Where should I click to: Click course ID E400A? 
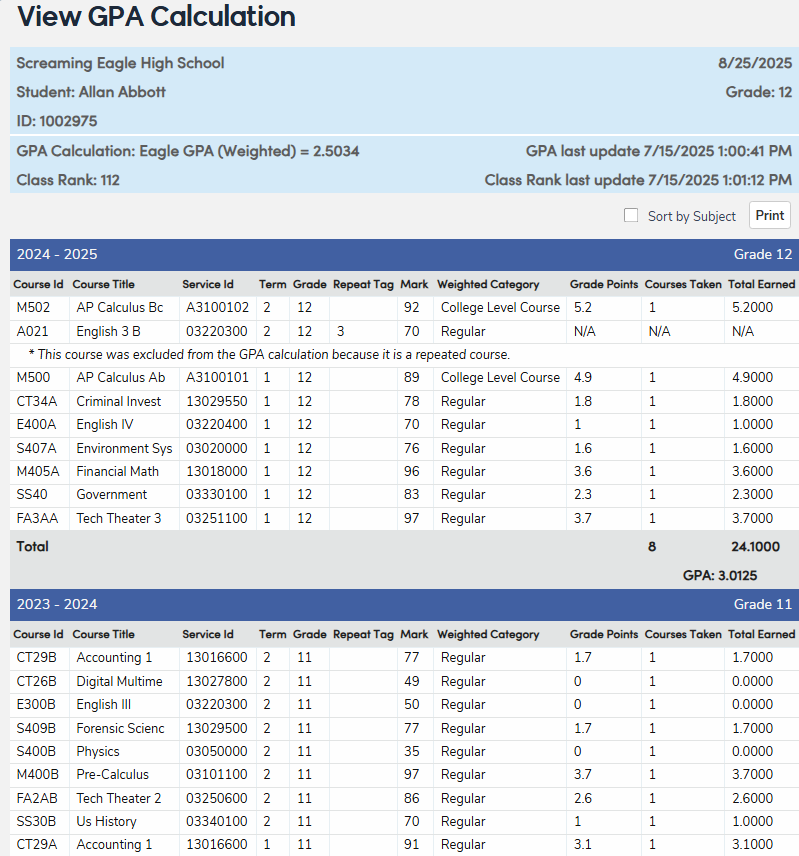coord(36,424)
